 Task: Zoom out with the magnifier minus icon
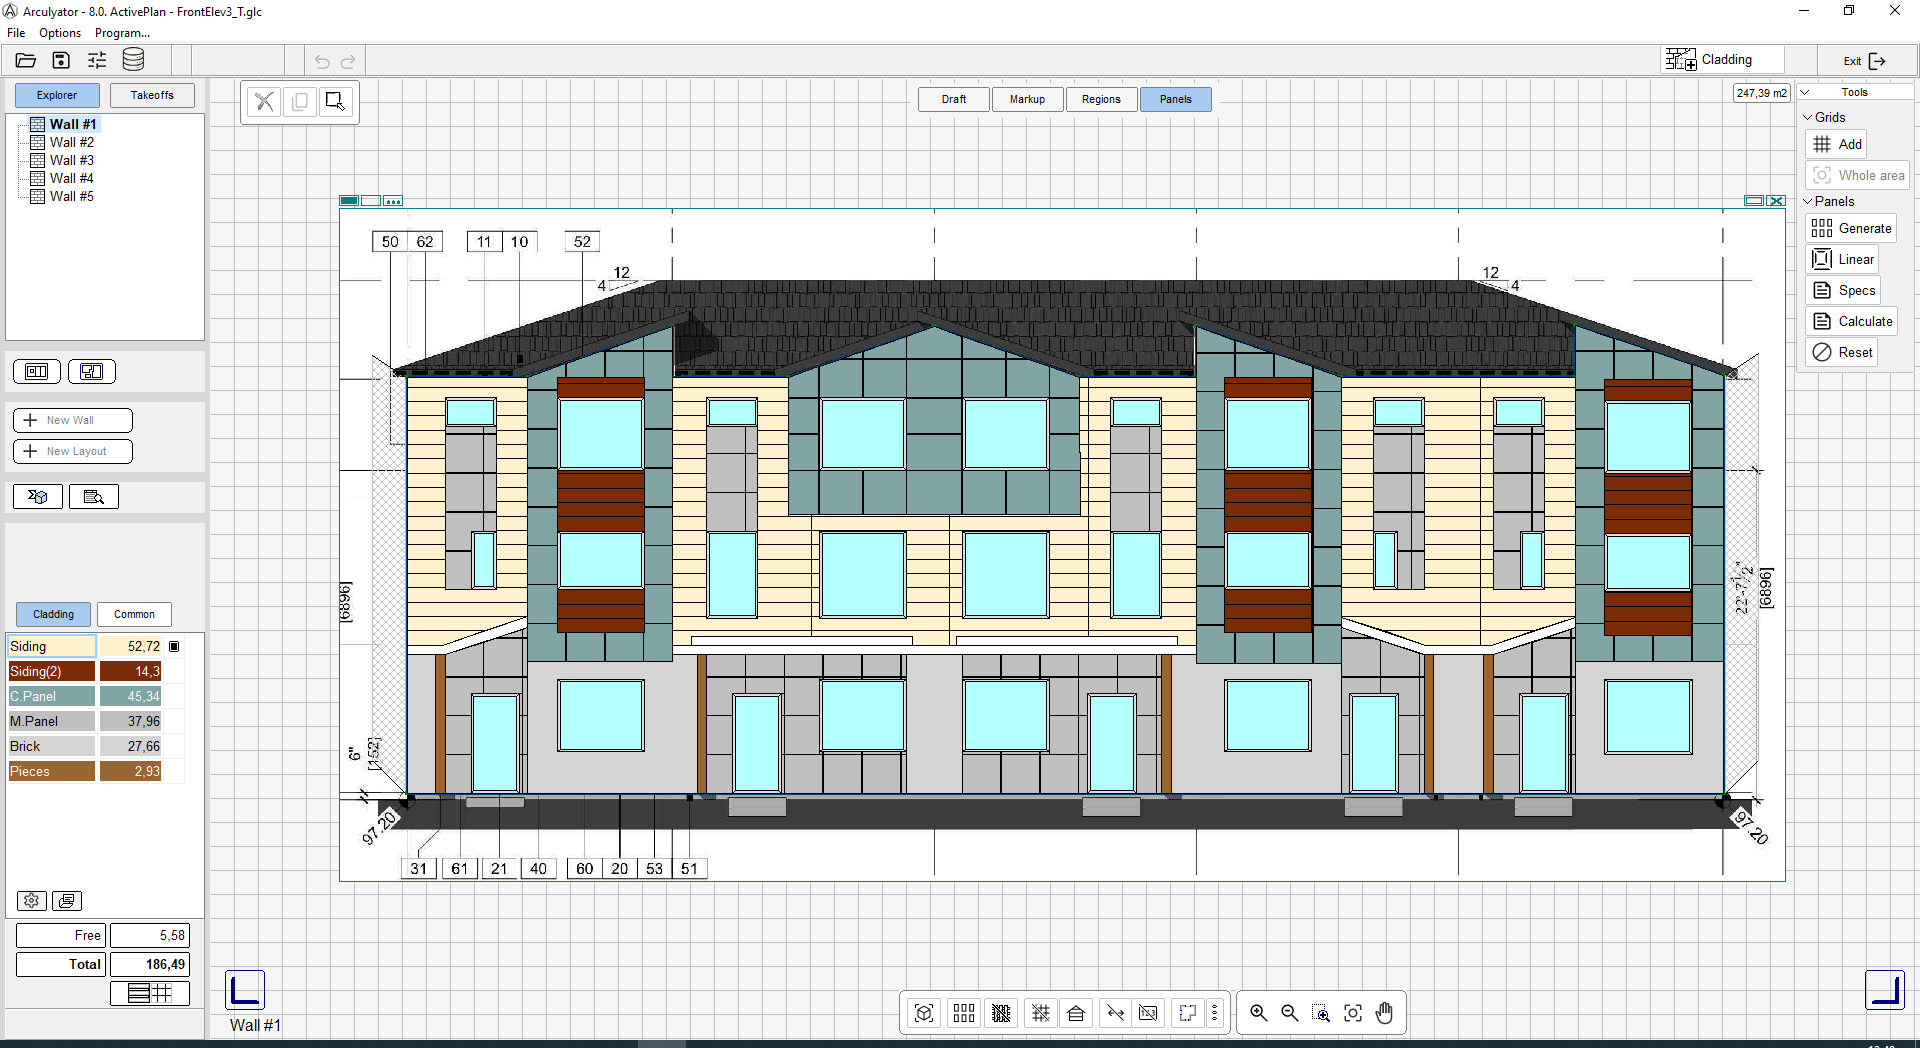1290,1013
